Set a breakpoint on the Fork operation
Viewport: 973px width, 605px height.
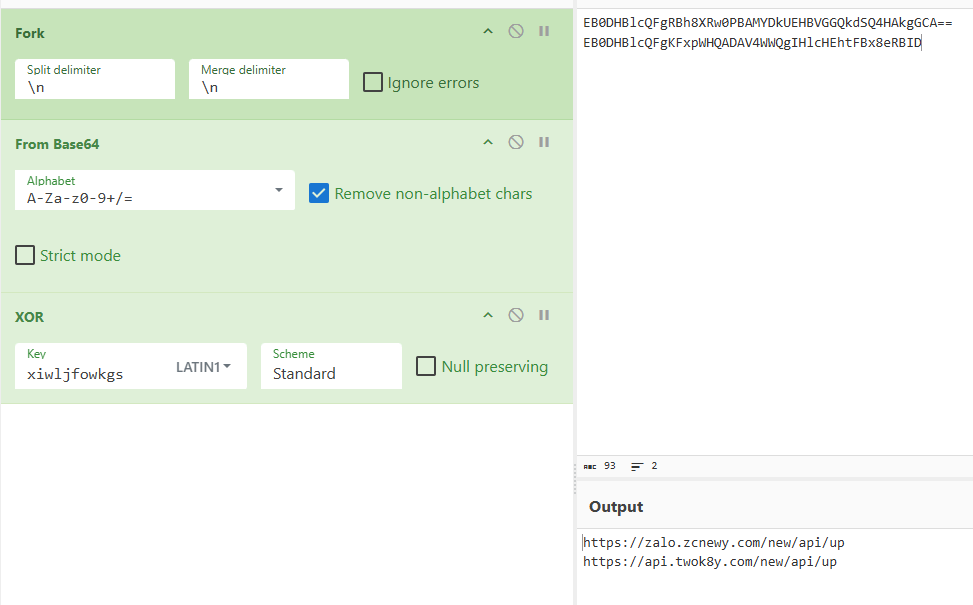coord(543,31)
